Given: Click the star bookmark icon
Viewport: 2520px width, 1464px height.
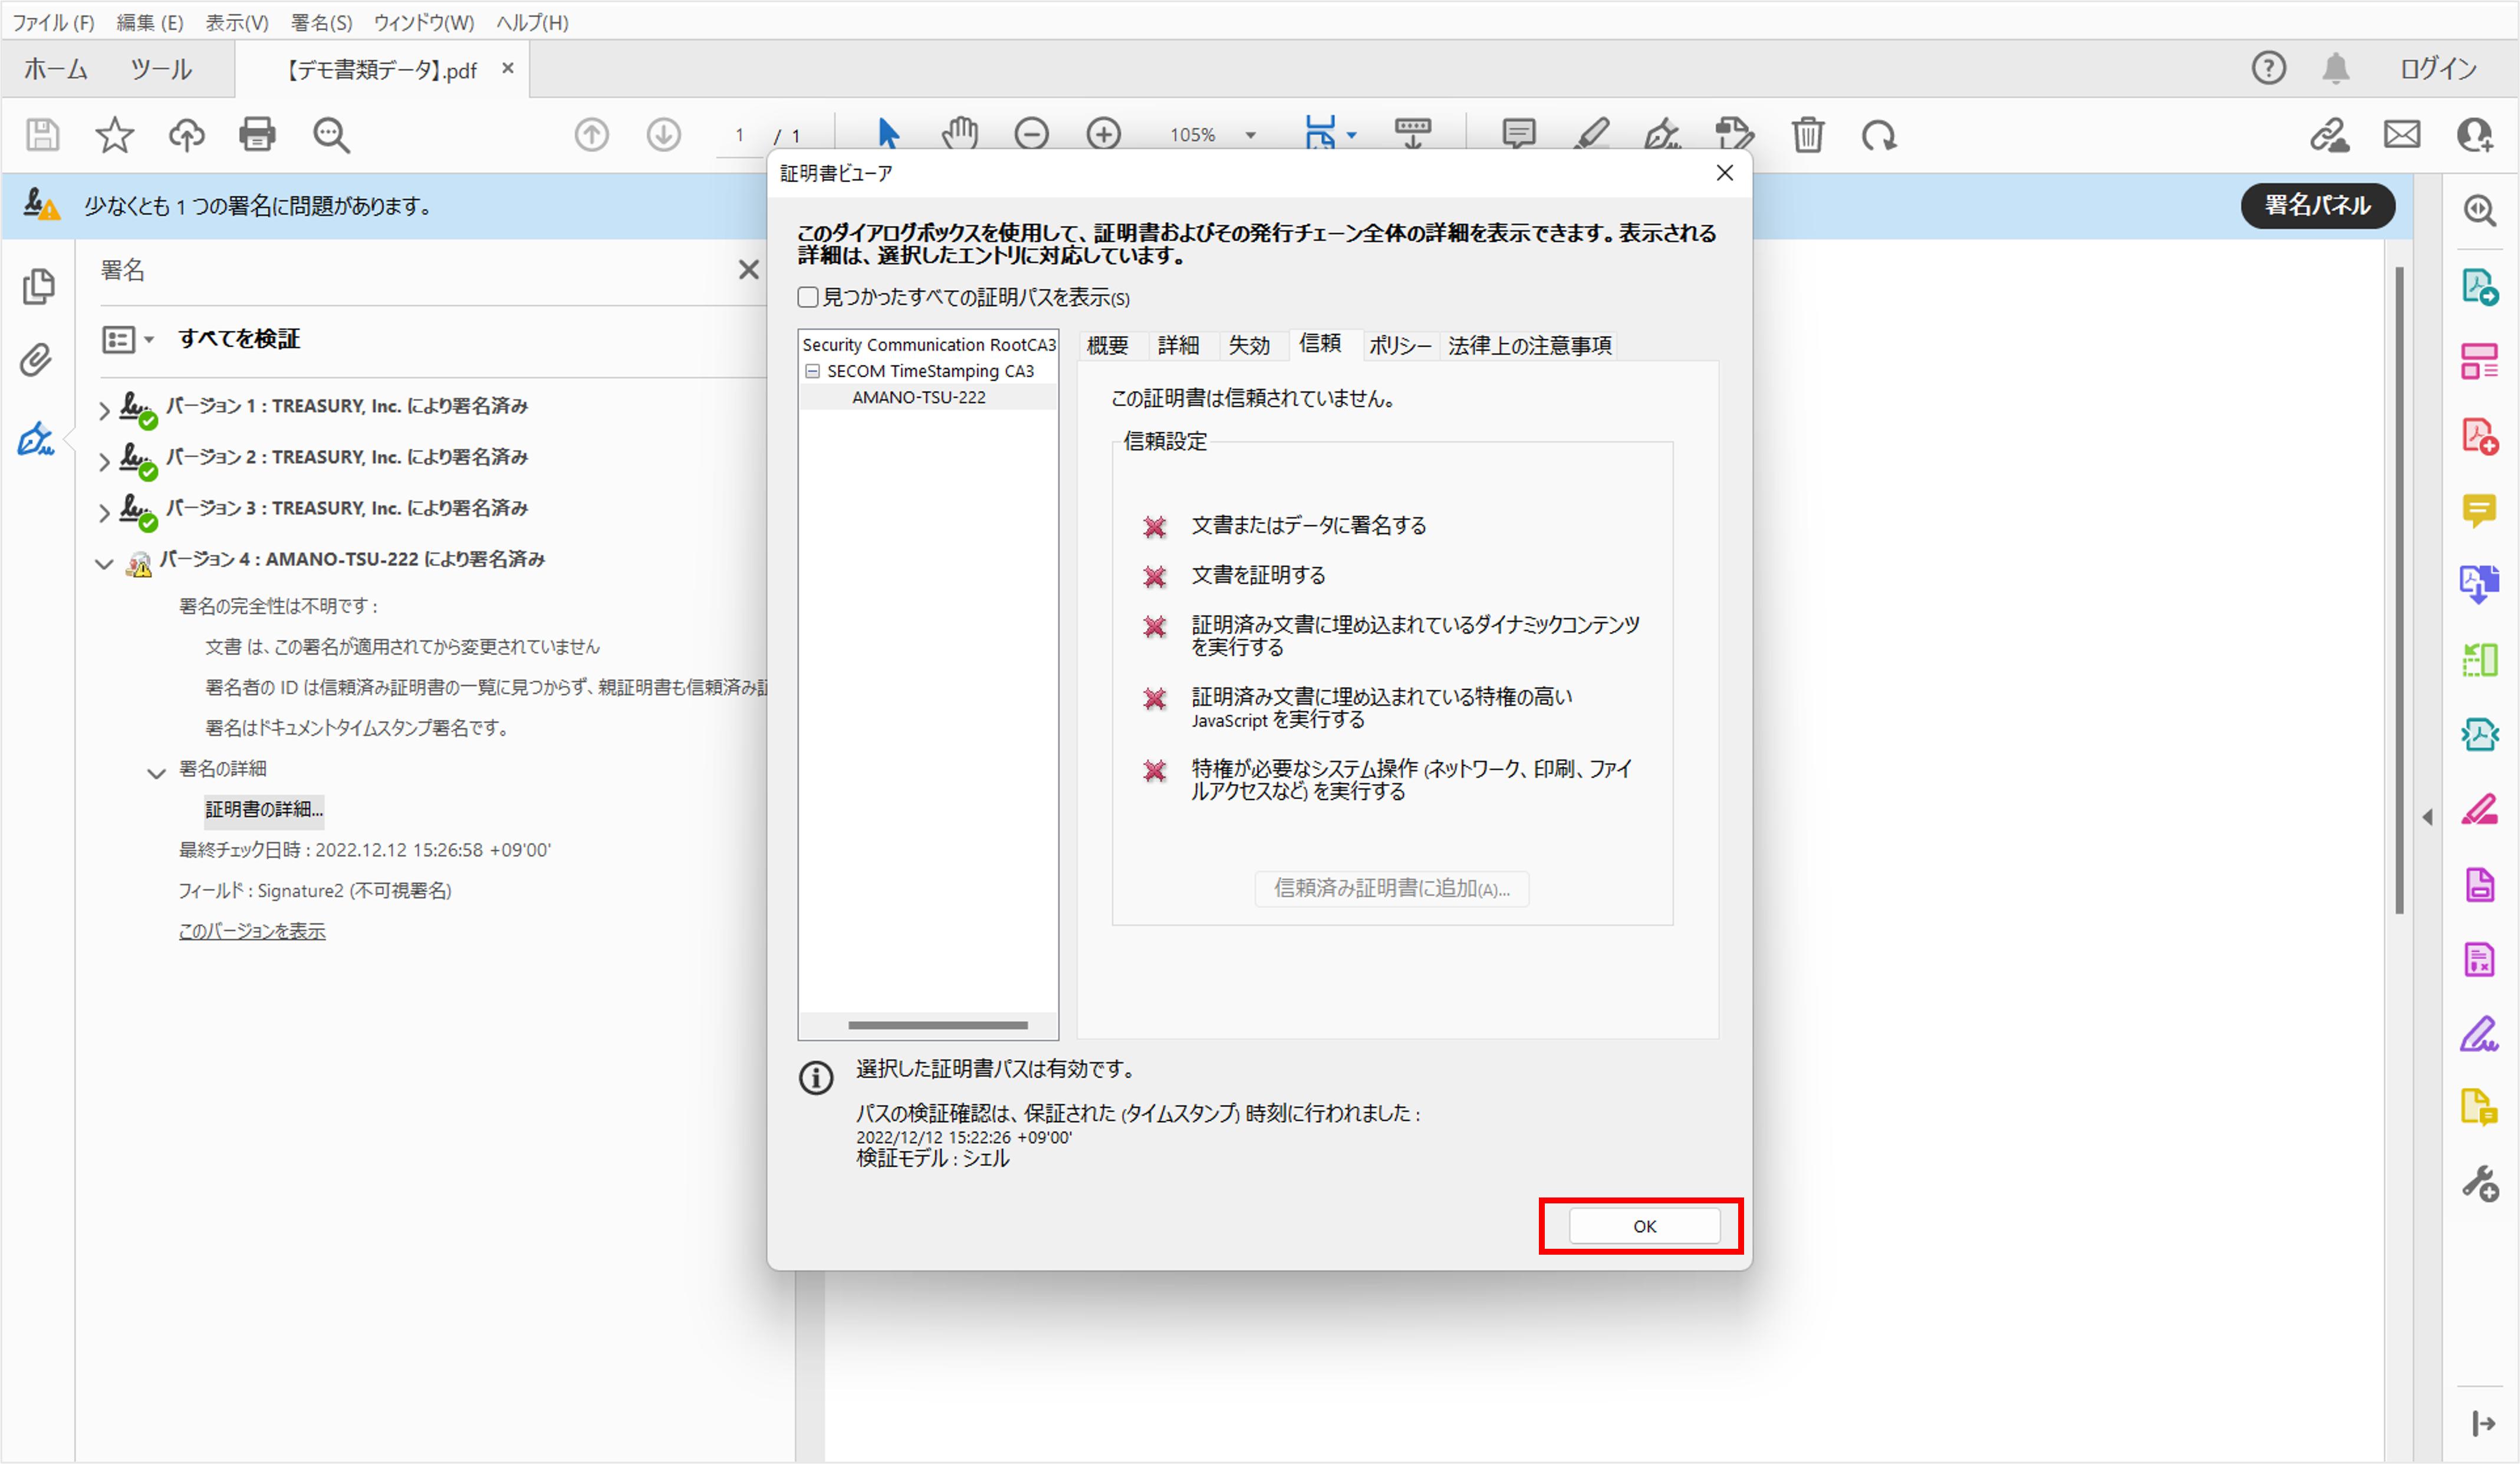Looking at the screenshot, I should pyautogui.click(x=114, y=134).
